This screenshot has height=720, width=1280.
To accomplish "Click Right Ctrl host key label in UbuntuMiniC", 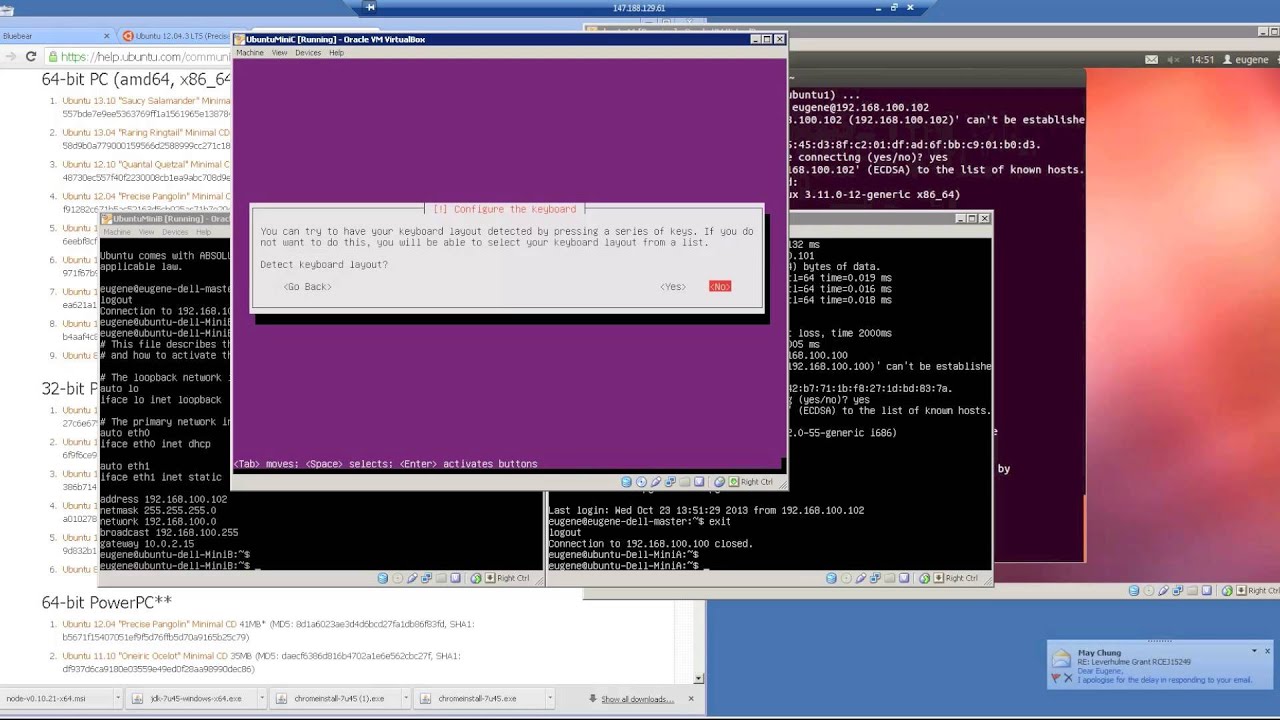I will point(757,482).
